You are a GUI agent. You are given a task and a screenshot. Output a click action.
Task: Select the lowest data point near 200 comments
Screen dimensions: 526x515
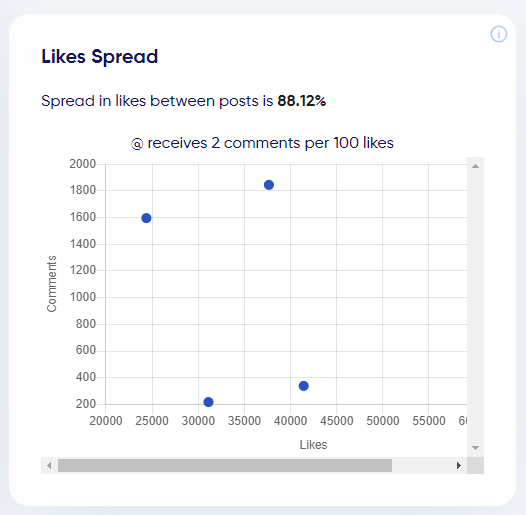click(208, 402)
